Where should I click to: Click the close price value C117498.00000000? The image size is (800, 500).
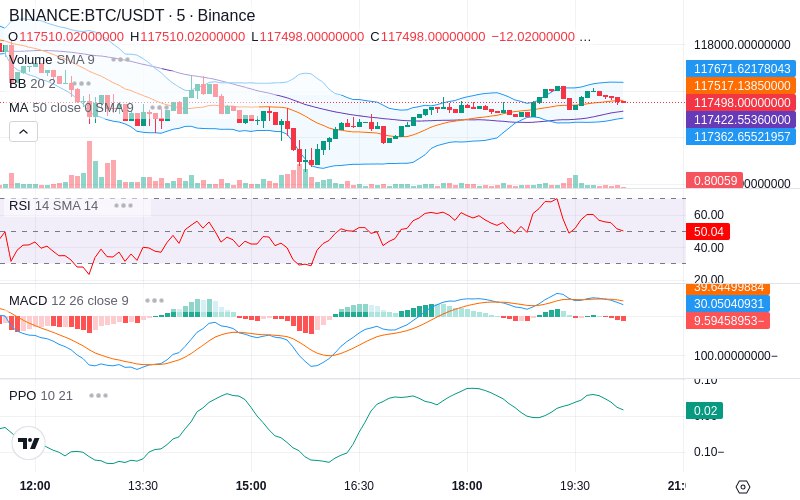[x=428, y=37]
